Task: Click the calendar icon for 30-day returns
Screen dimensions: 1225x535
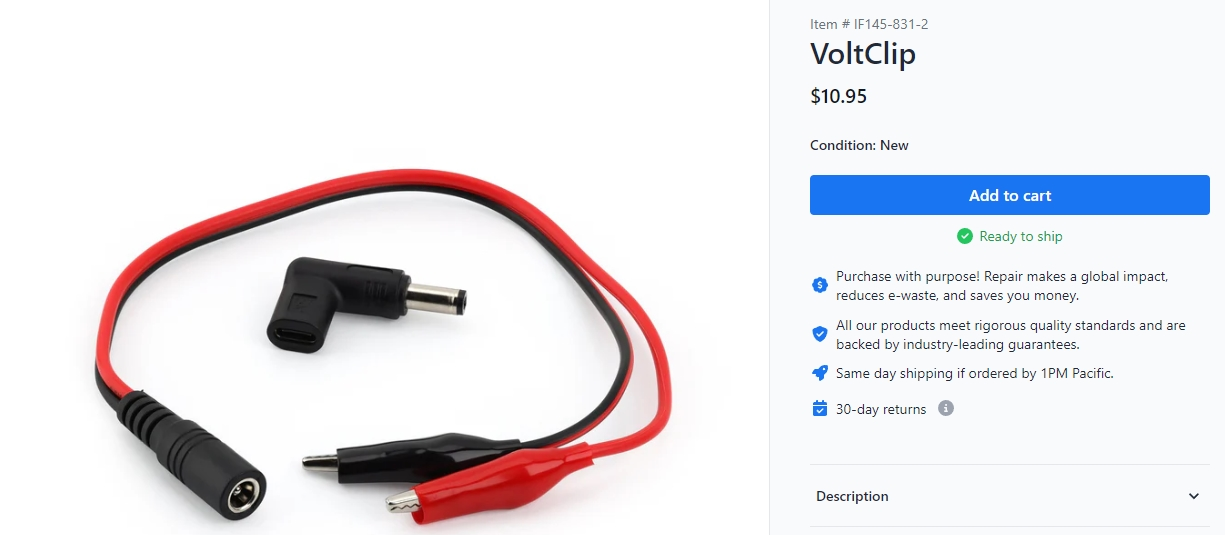Action: click(x=820, y=409)
